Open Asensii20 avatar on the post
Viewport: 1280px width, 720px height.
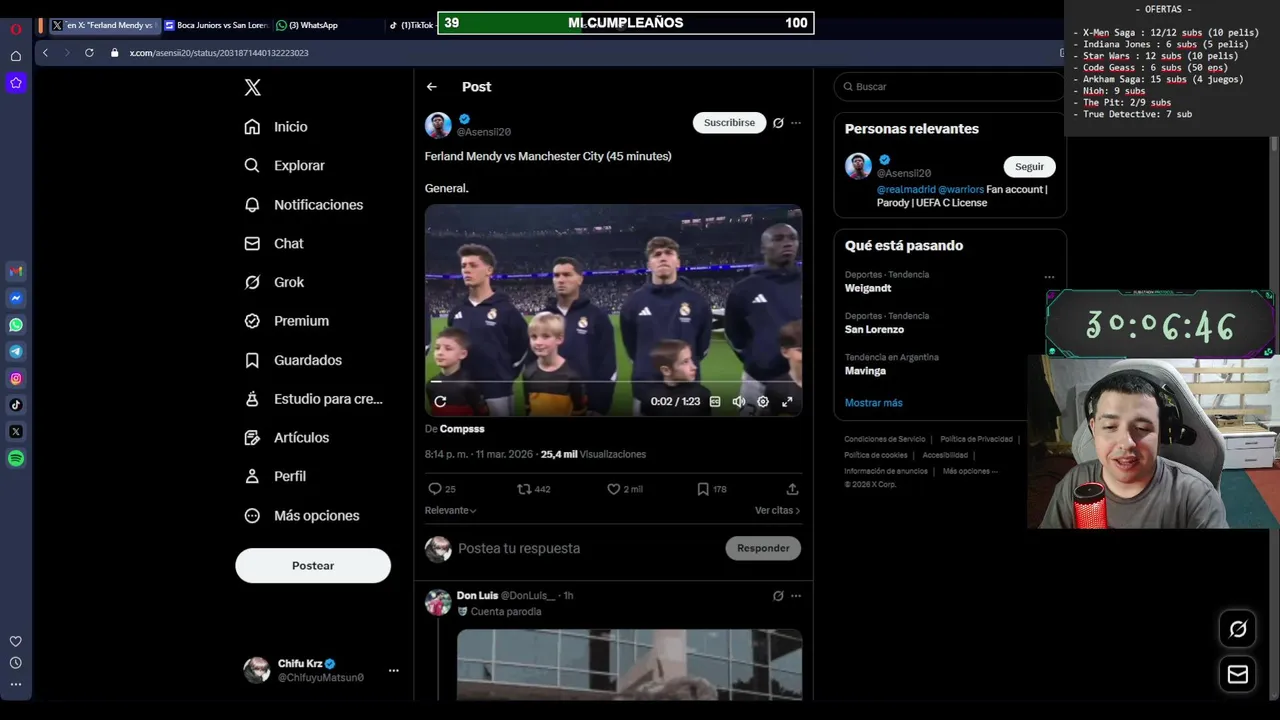point(438,125)
